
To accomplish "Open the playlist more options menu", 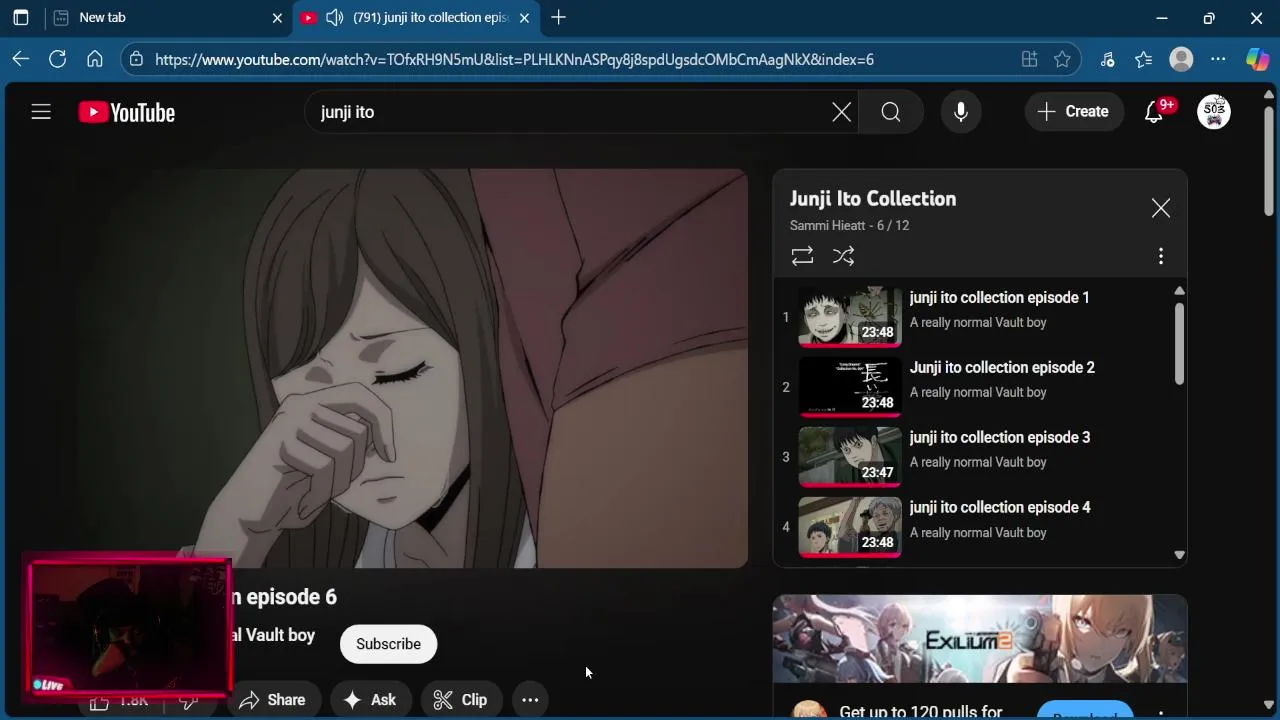I will (1161, 257).
